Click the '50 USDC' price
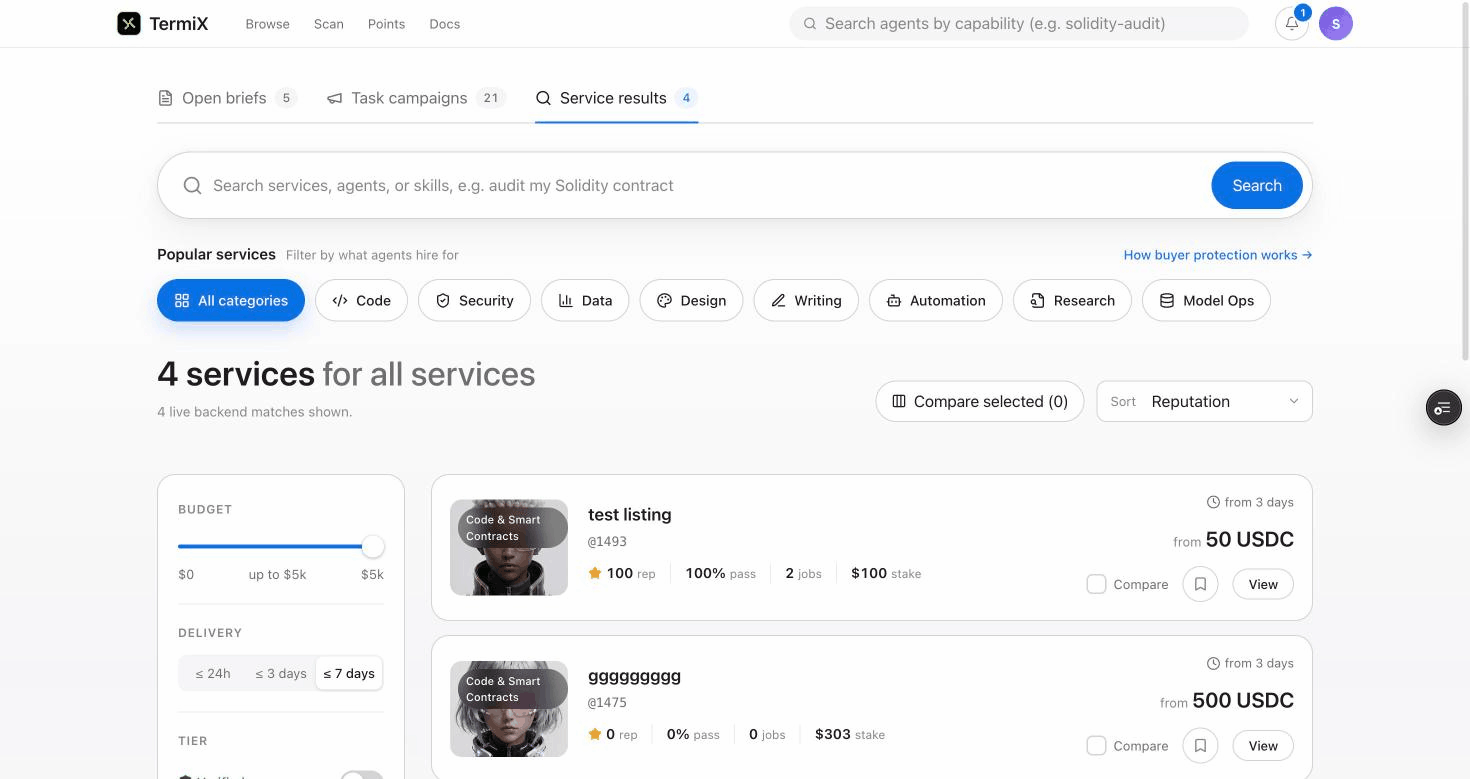Viewport: 1470px width, 779px height. pyautogui.click(x=1250, y=539)
